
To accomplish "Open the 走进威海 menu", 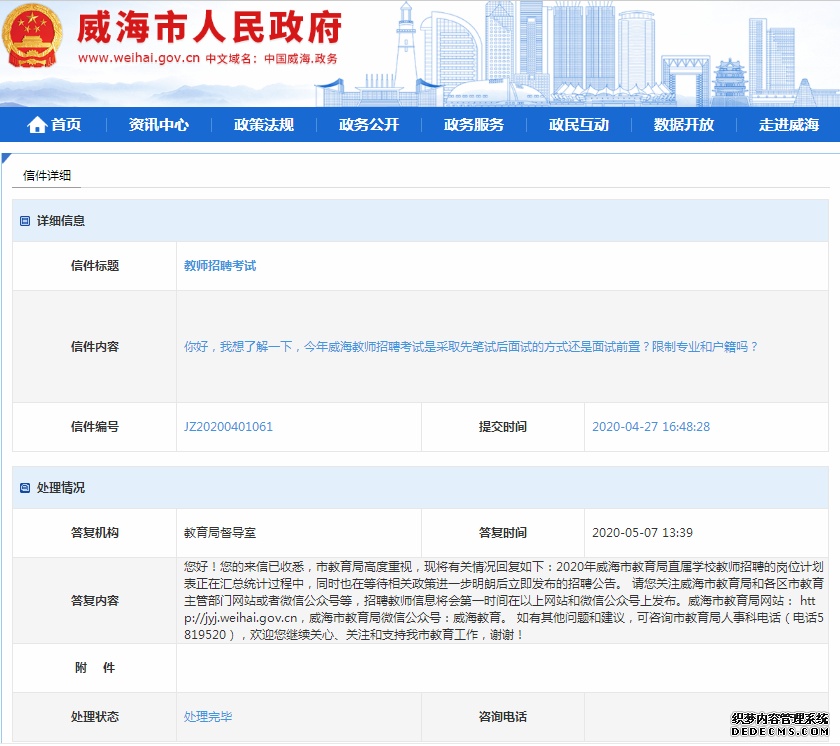I will (789, 125).
